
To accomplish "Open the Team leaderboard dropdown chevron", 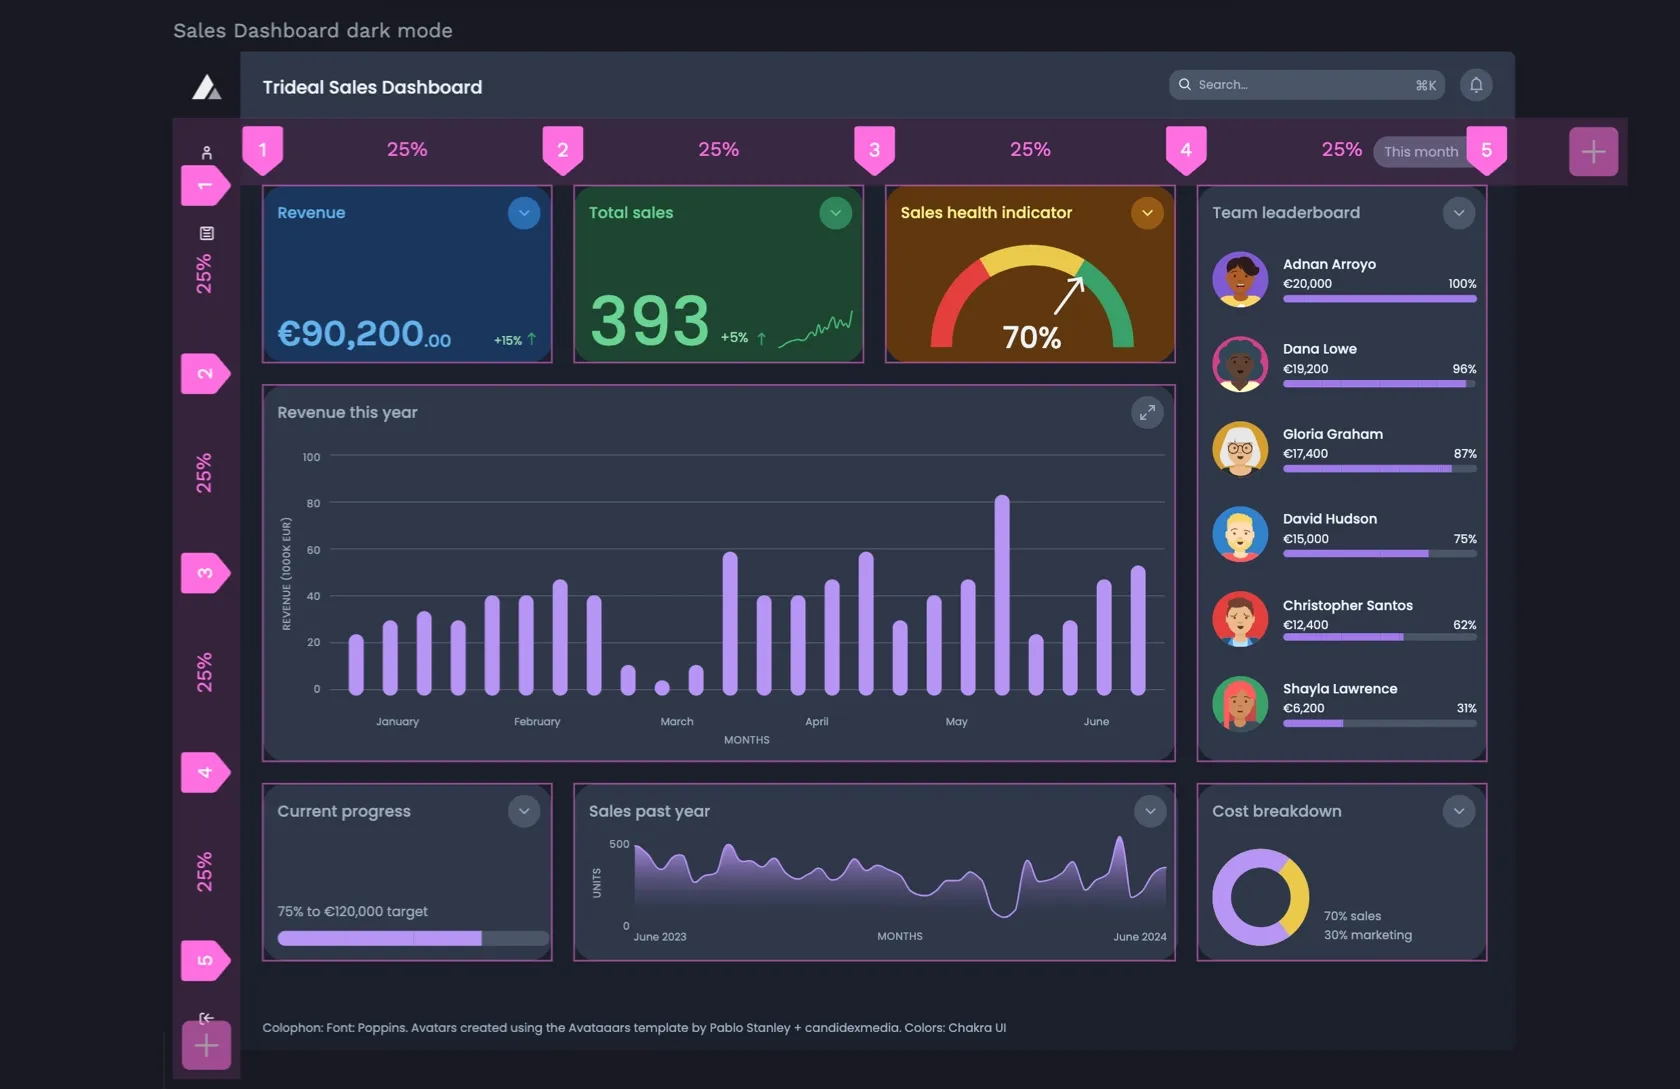I will tap(1459, 213).
